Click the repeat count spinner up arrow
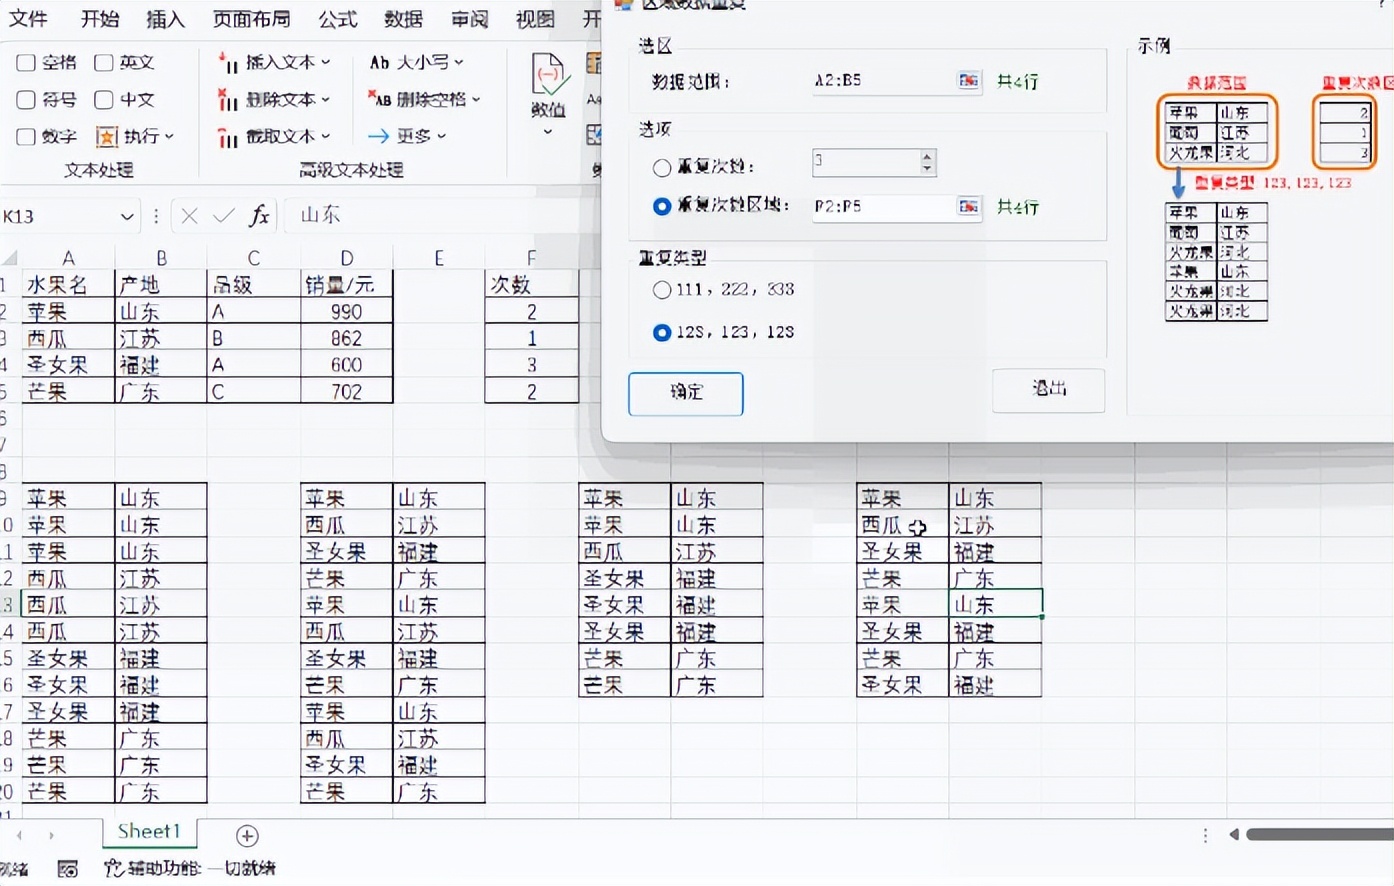This screenshot has width=1394, height=886. (927, 157)
